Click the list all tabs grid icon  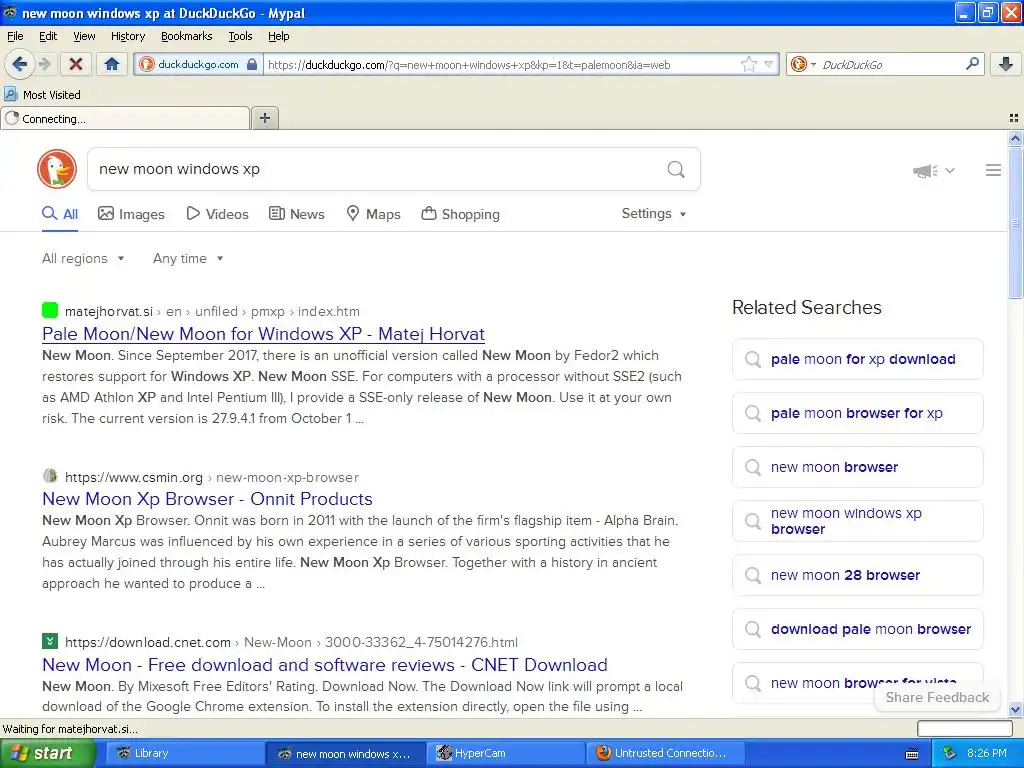1014,118
